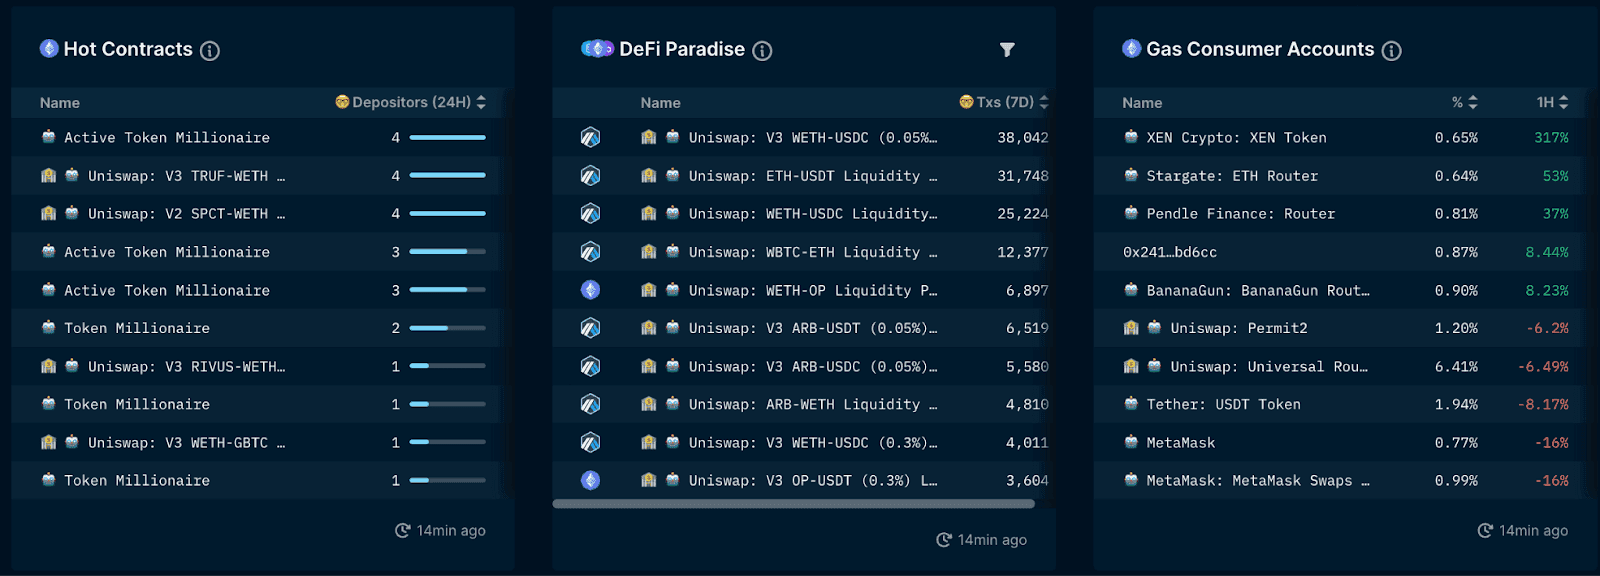Viewport: 1600px width, 576px height.
Task: Click the Arbitrum chain icon on WETH-USDC (0.05%) row
Action: click(590, 137)
